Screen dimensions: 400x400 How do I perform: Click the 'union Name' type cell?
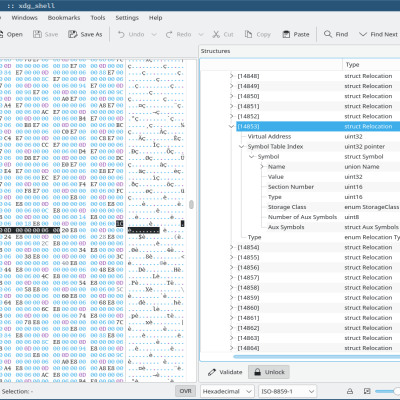click(x=362, y=167)
